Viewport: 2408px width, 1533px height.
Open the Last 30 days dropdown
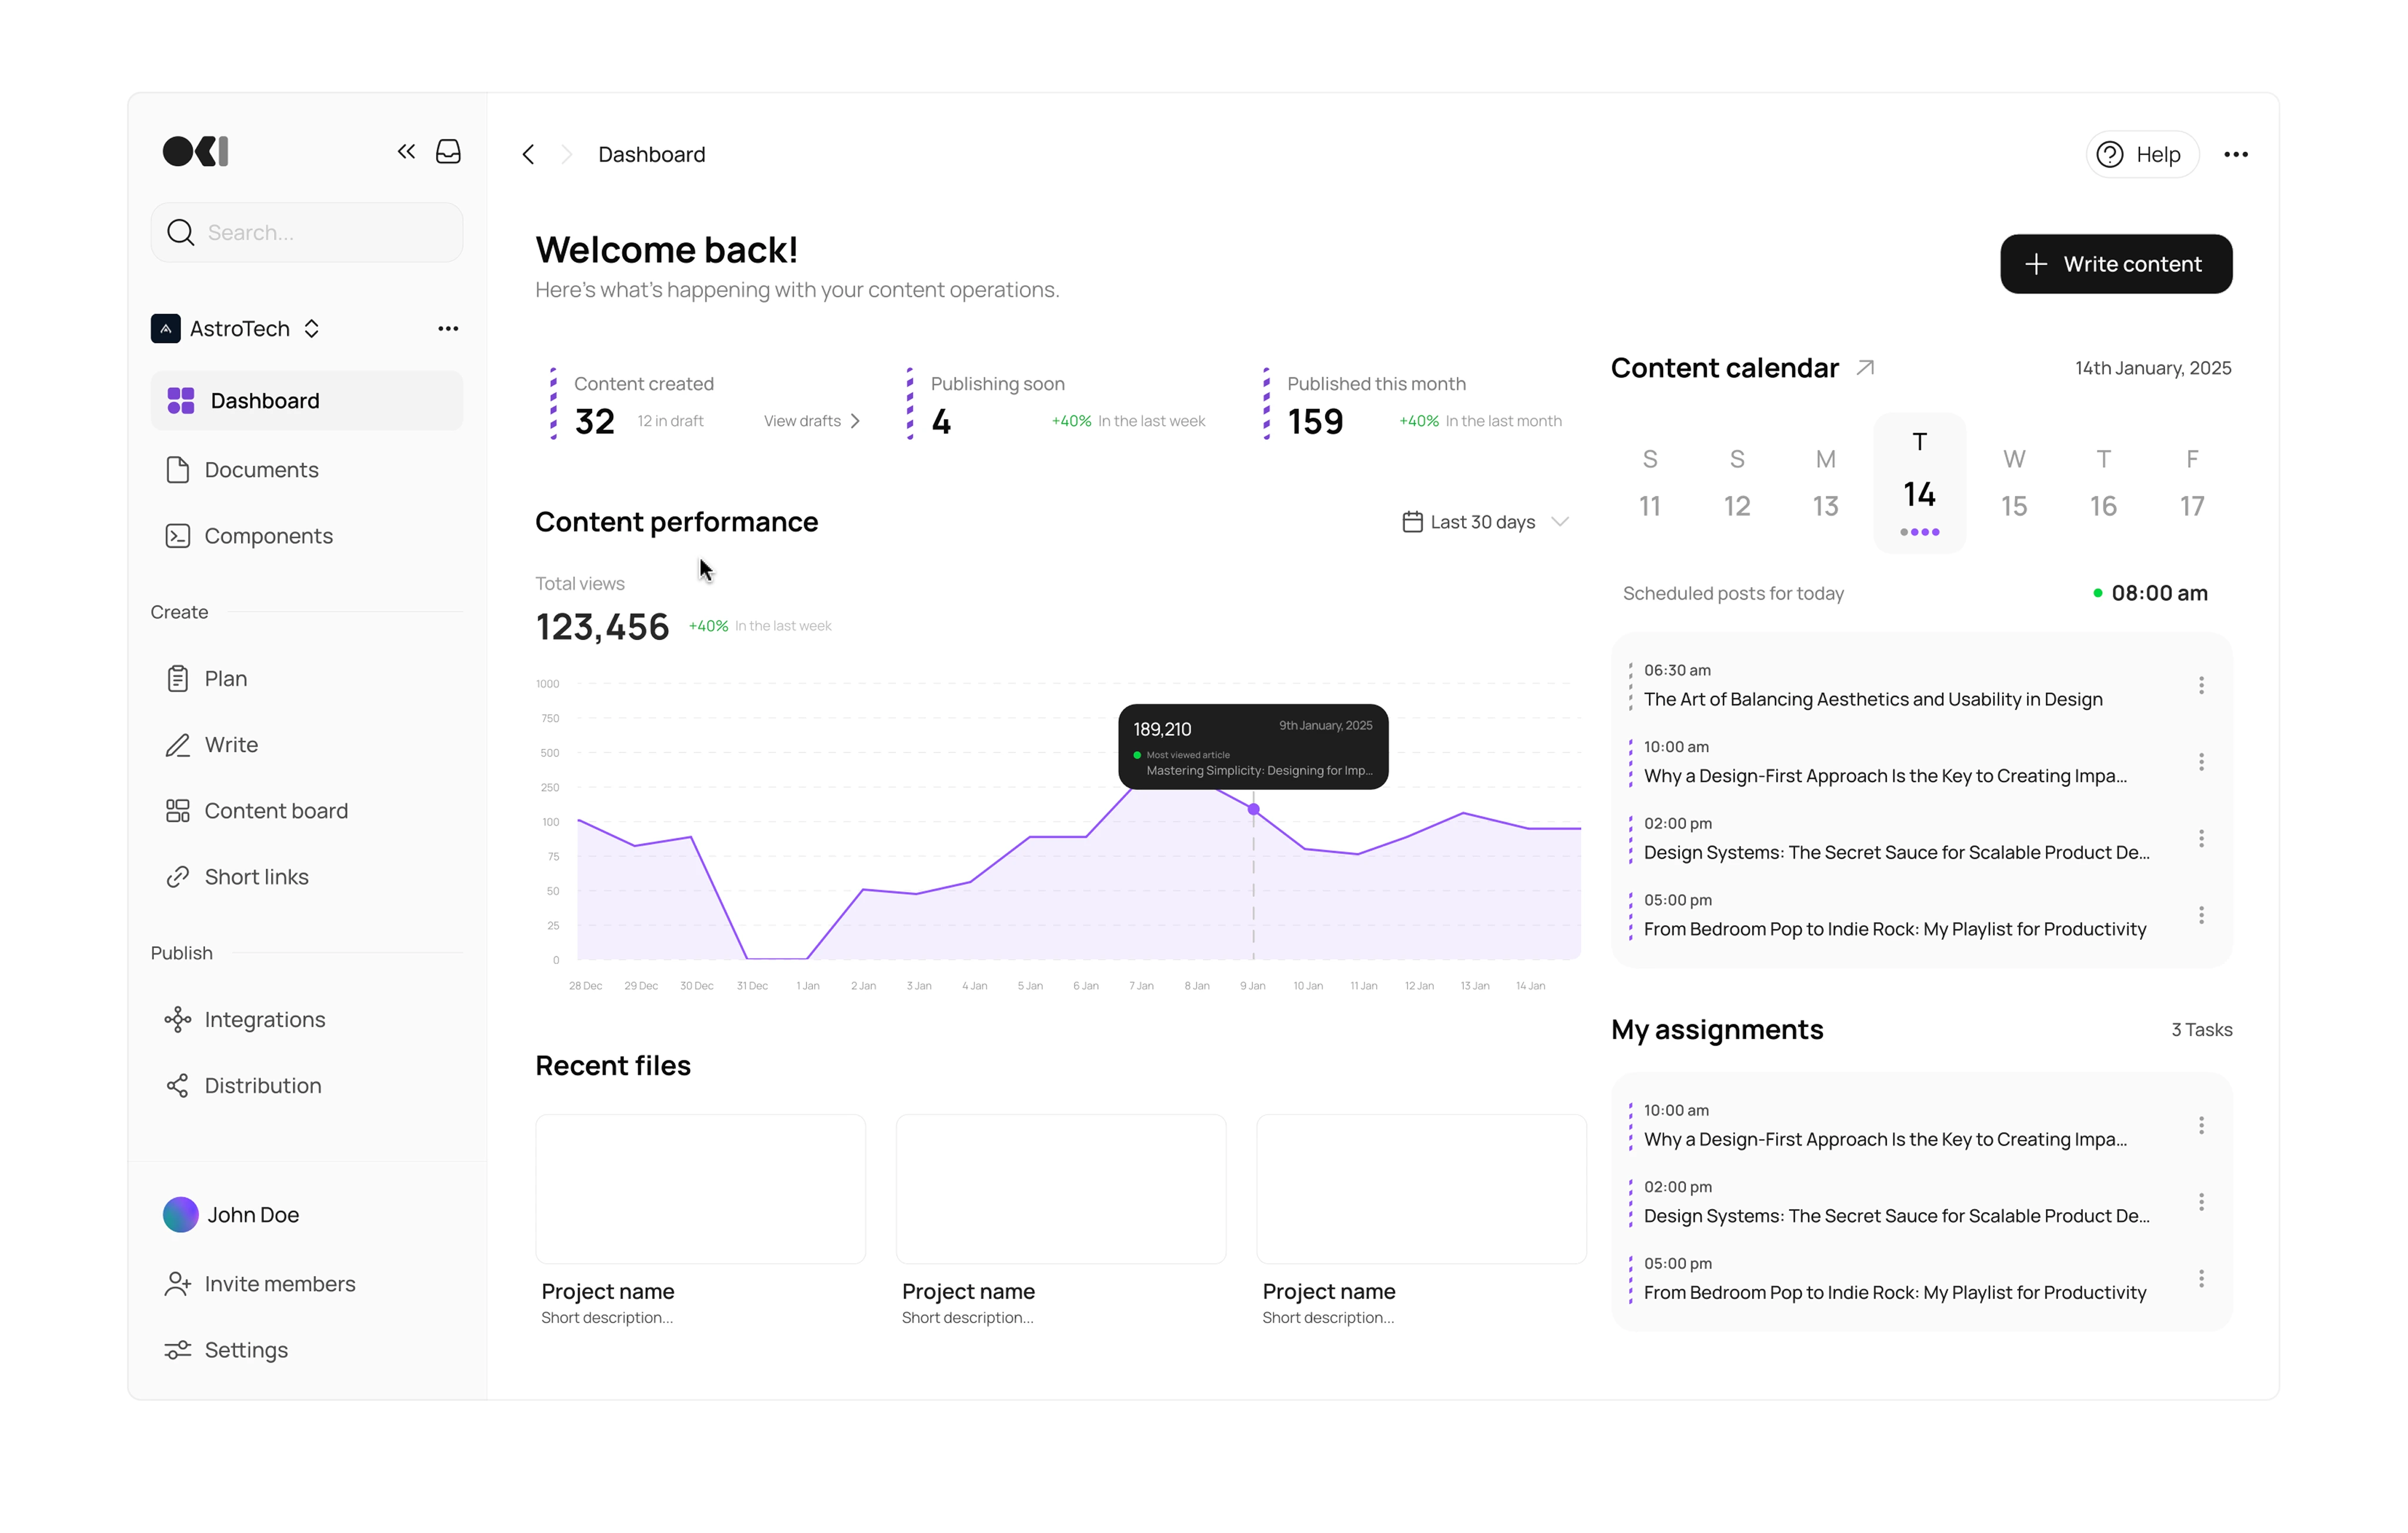[x=1485, y=522]
